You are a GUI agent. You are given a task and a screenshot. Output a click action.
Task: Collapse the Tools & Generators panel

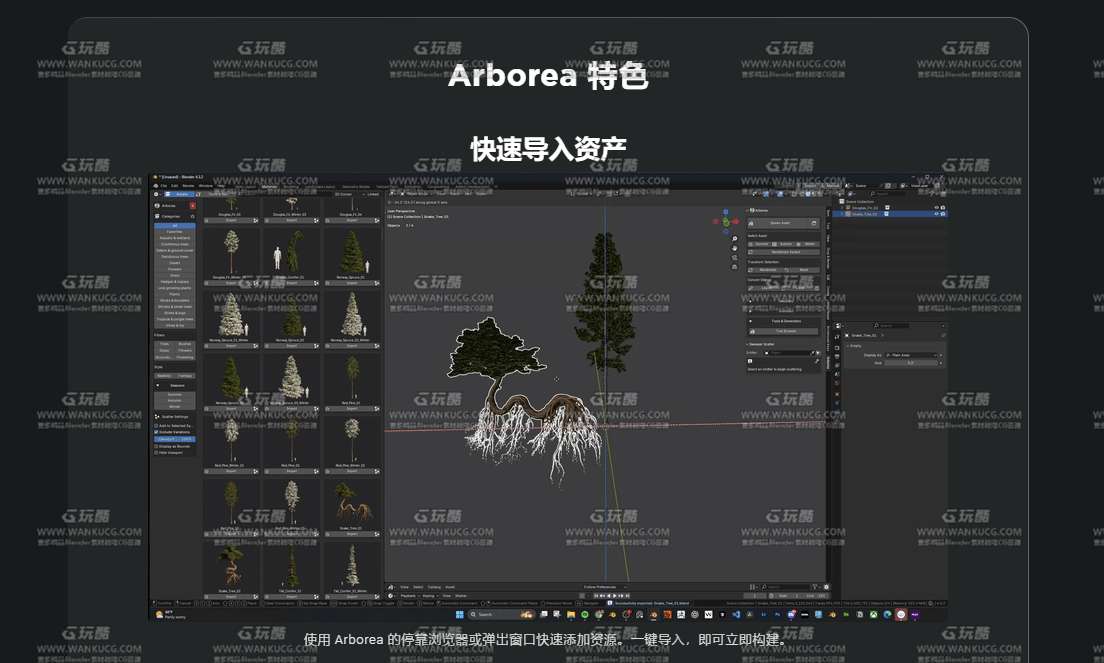click(751, 321)
